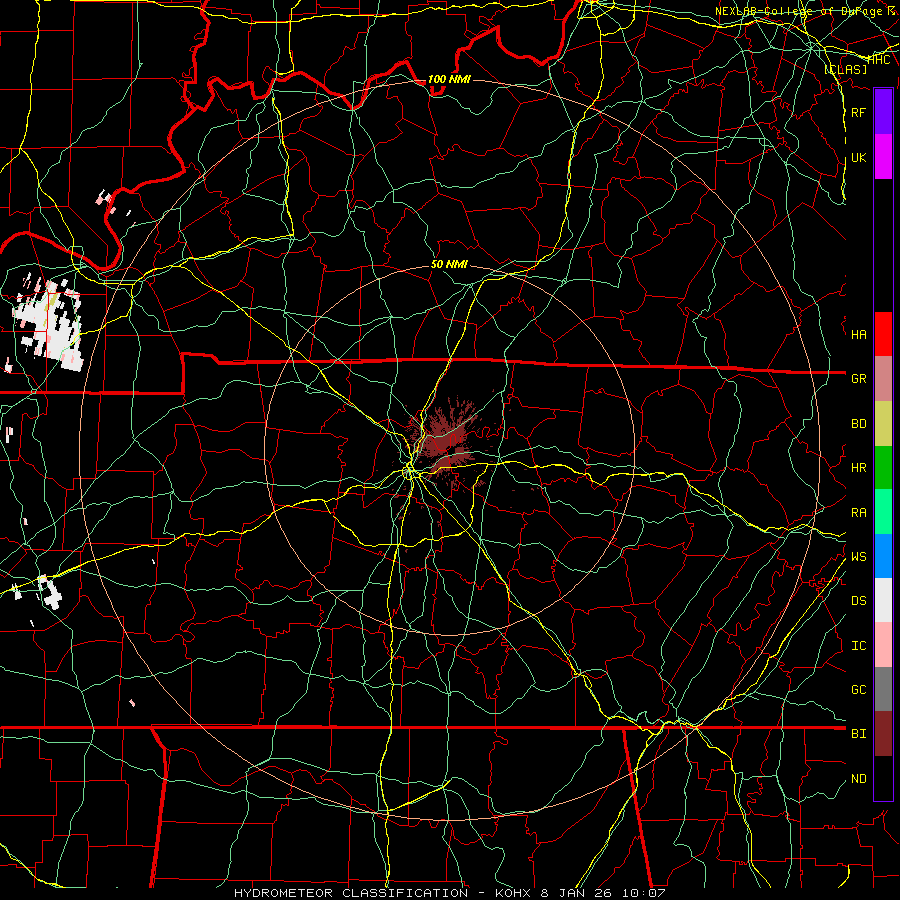This screenshot has width=900, height=900.
Task: Click the IC legend label
Action: pos(858,646)
